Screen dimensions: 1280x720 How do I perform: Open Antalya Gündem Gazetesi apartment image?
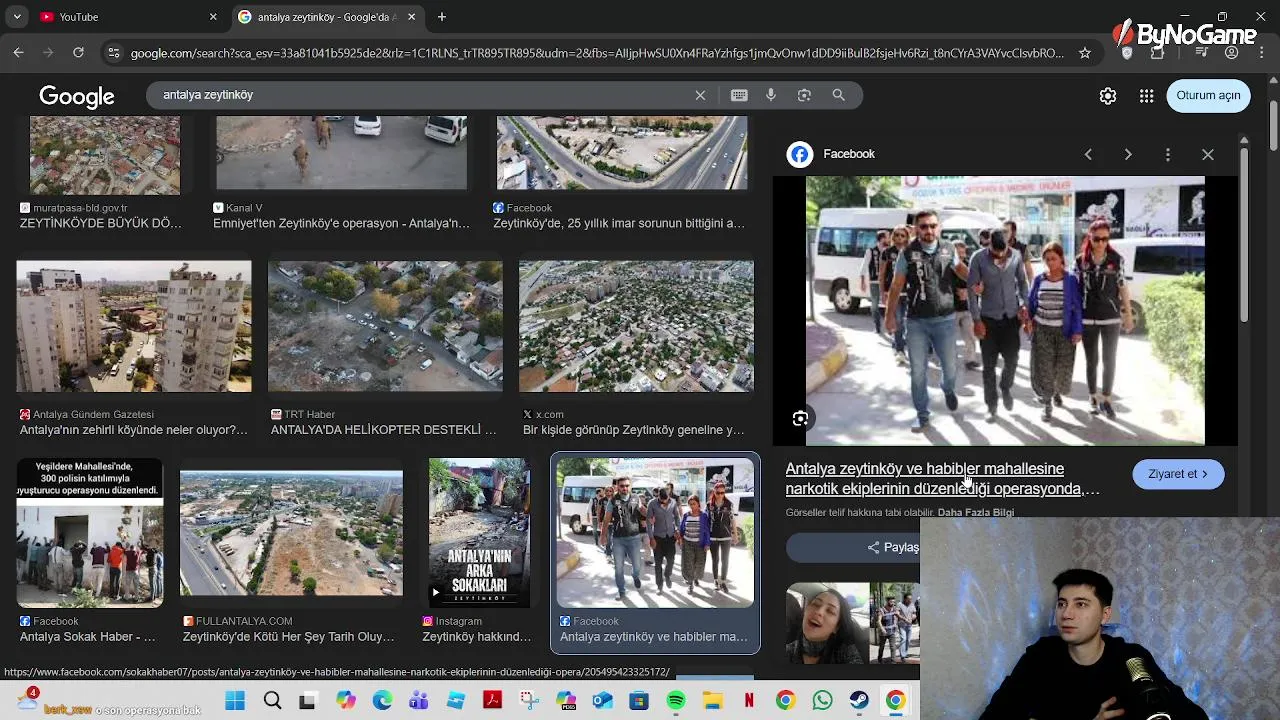pyautogui.click(x=134, y=326)
